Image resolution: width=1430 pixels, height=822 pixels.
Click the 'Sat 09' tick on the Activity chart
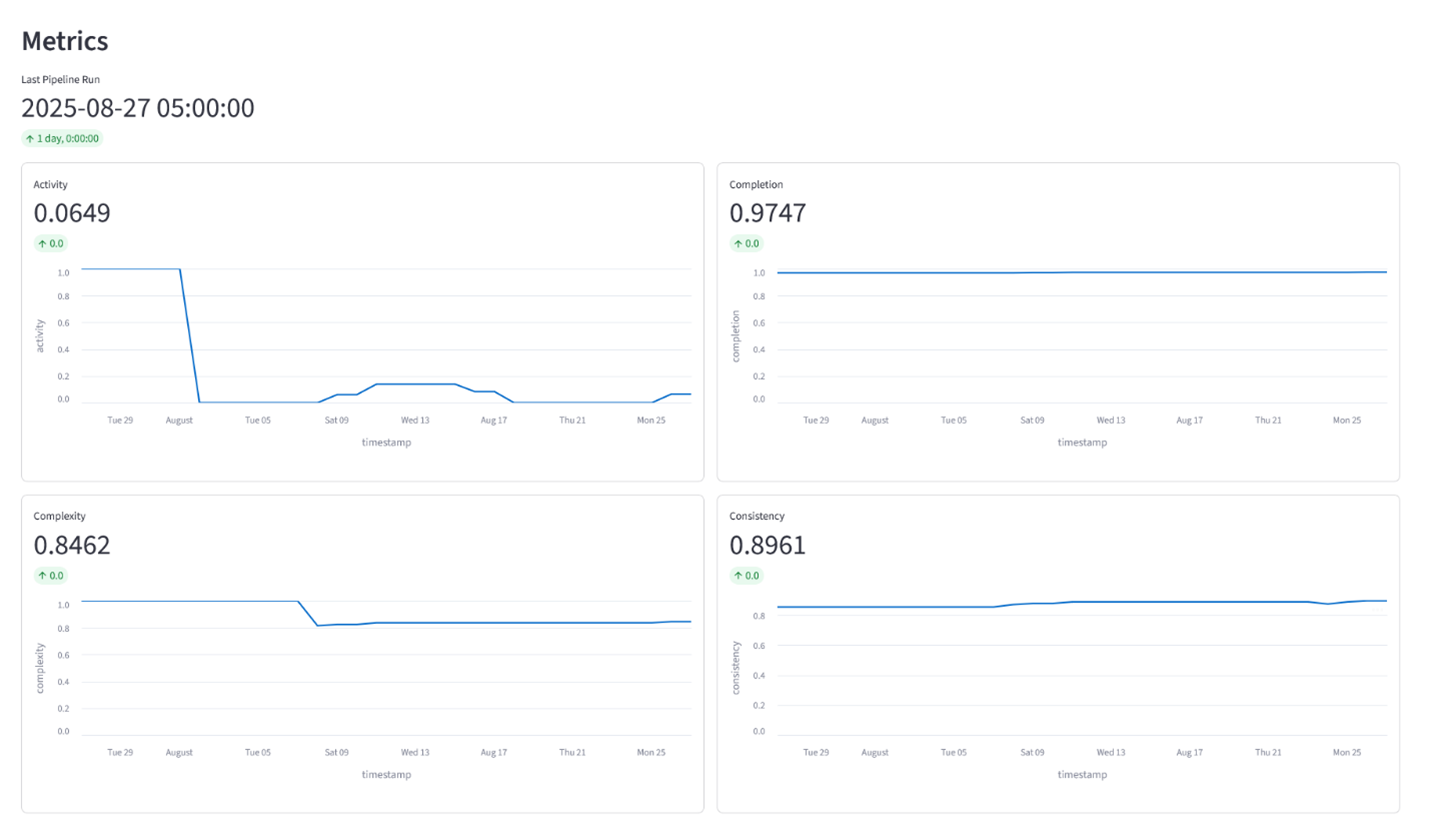click(x=336, y=420)
